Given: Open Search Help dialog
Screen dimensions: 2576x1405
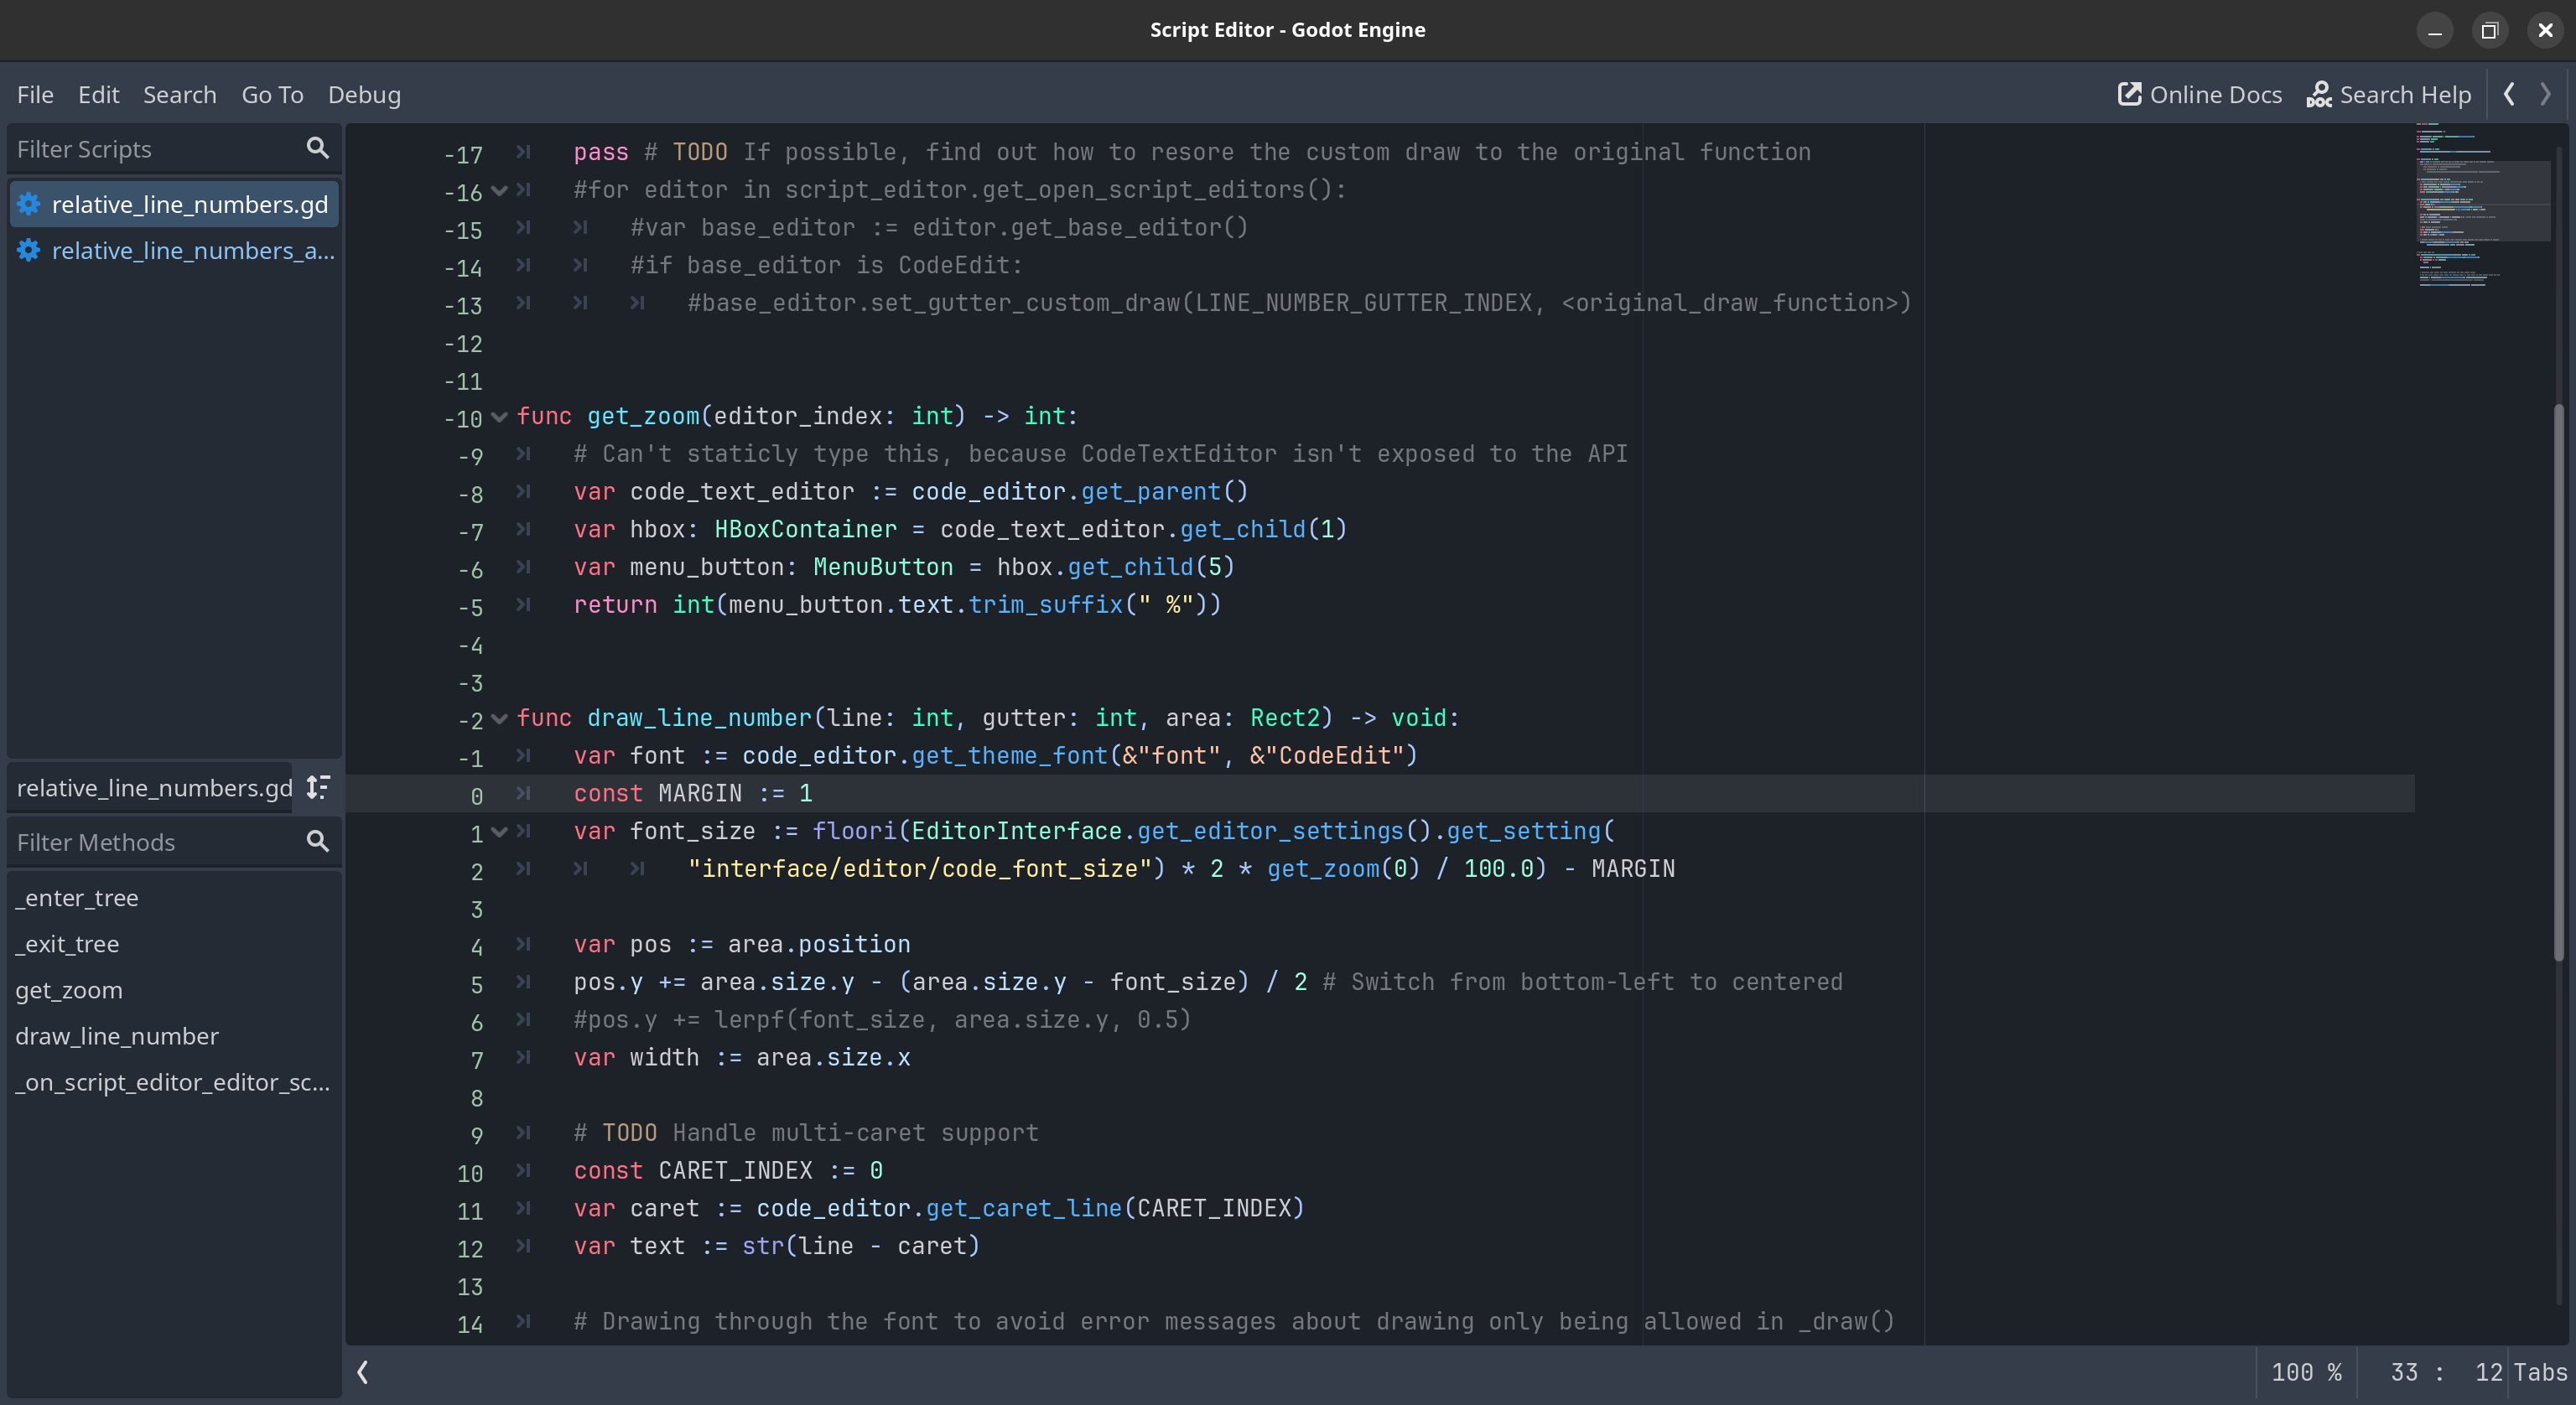Looking at the screenshot, I should pyautogui.click(x=2388, y=94).
